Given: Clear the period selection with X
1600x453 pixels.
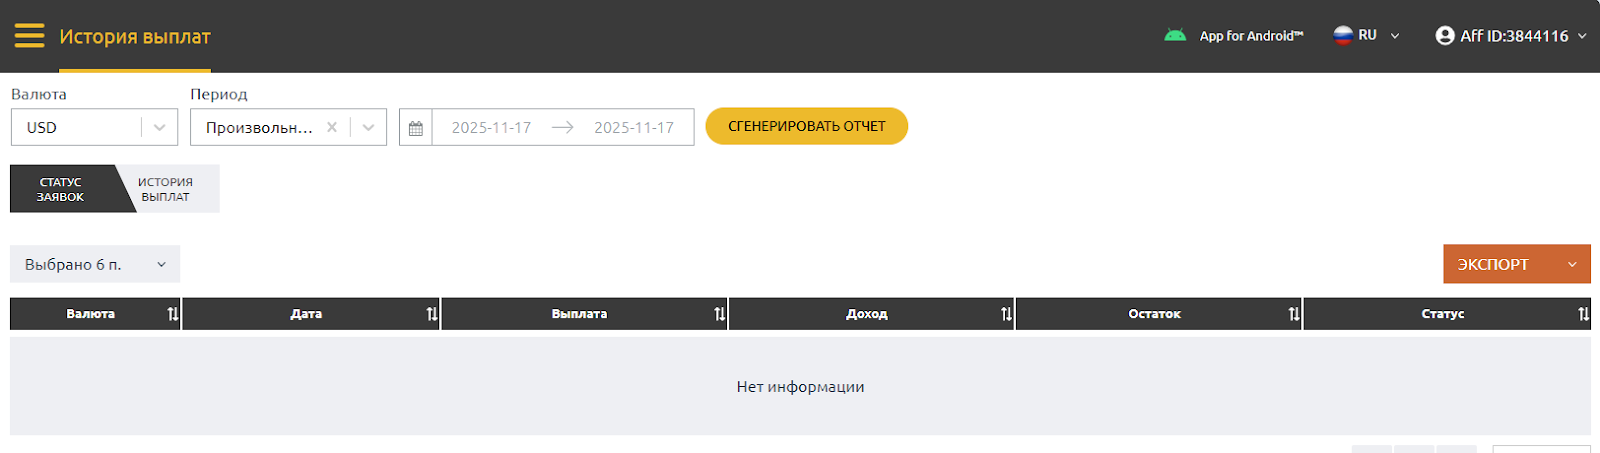Looking at the screenshot, I should pos(332,127).
